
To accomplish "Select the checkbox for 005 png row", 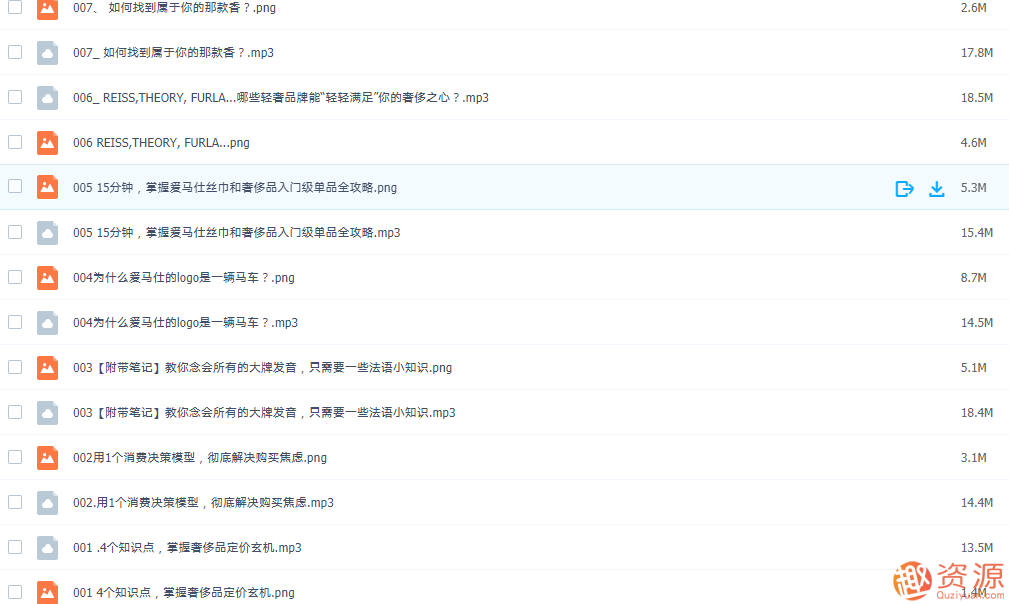I will (x=14, y=188).
